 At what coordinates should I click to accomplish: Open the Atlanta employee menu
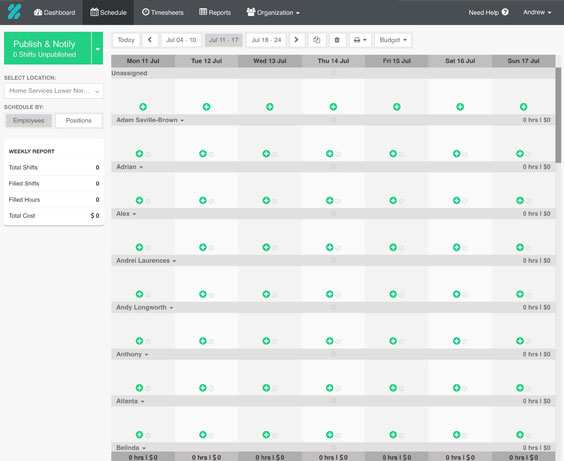(x=130, y=401)
